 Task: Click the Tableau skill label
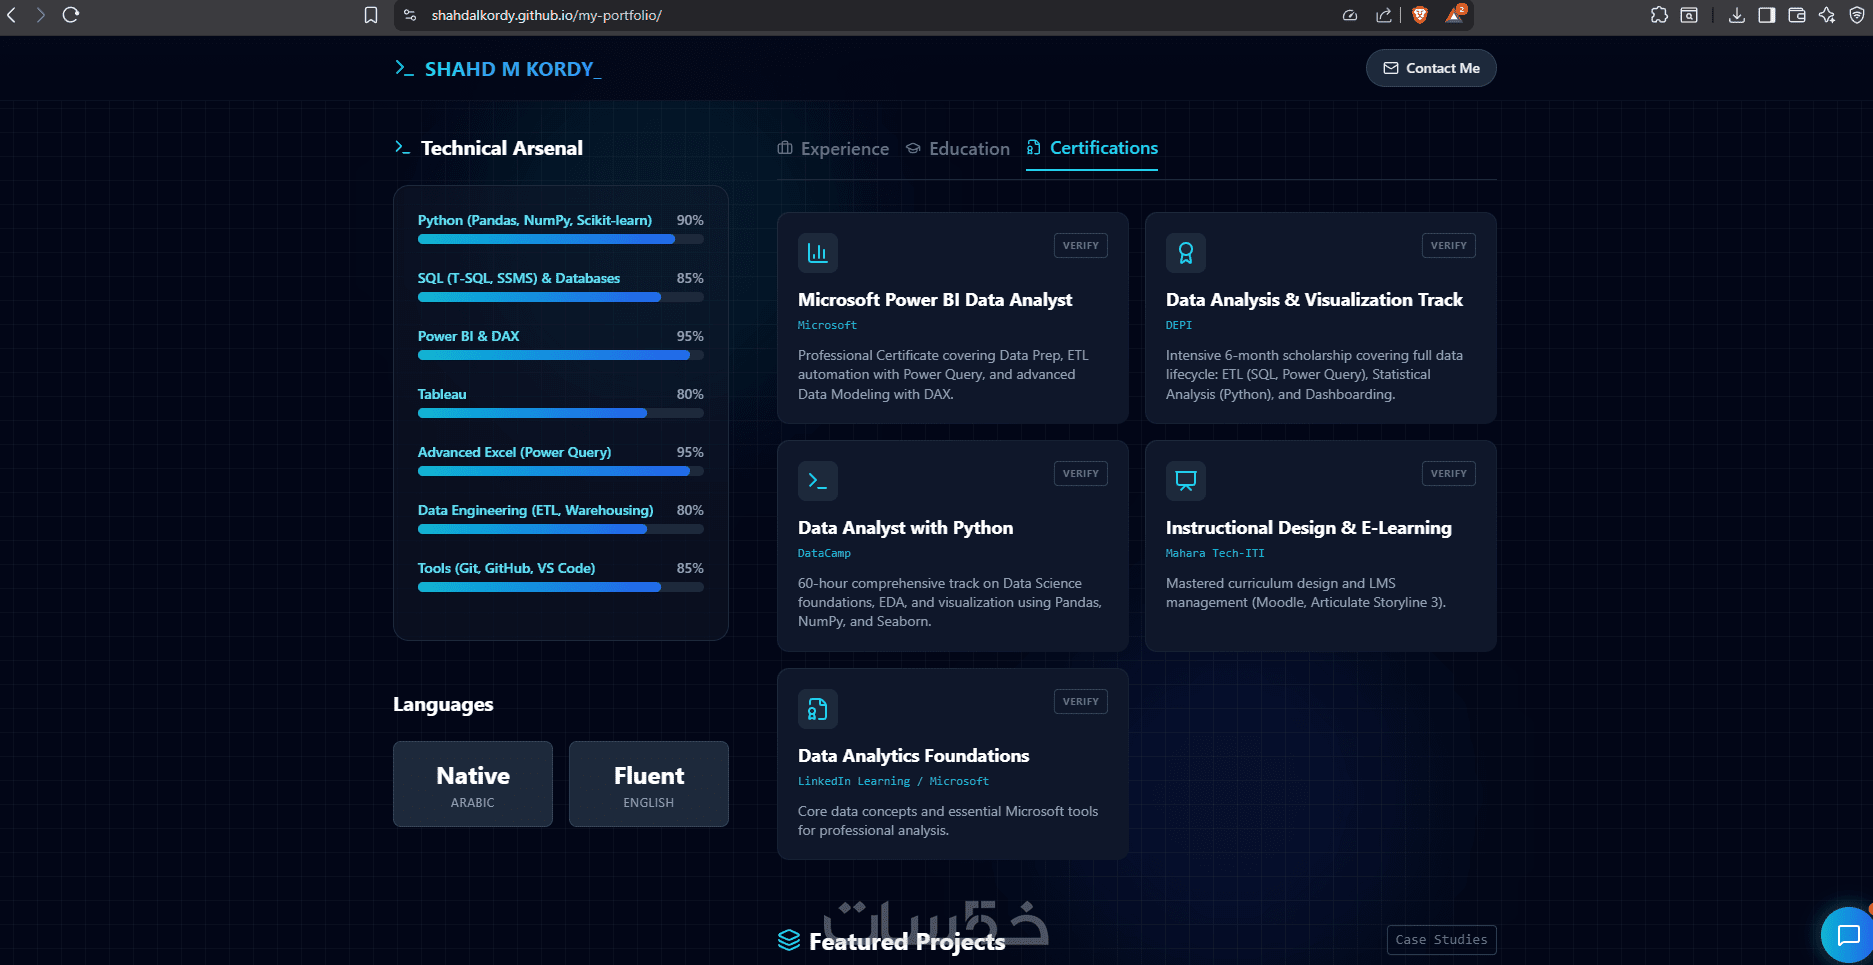442,395
